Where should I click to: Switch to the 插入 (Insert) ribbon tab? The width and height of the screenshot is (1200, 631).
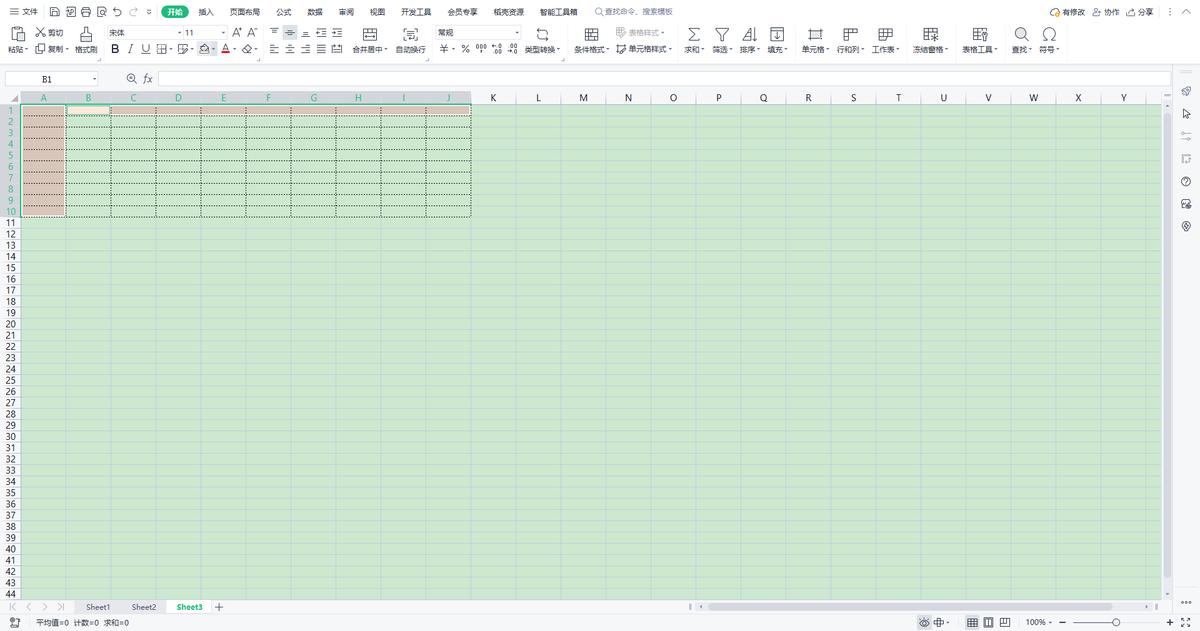click(206, 12)
